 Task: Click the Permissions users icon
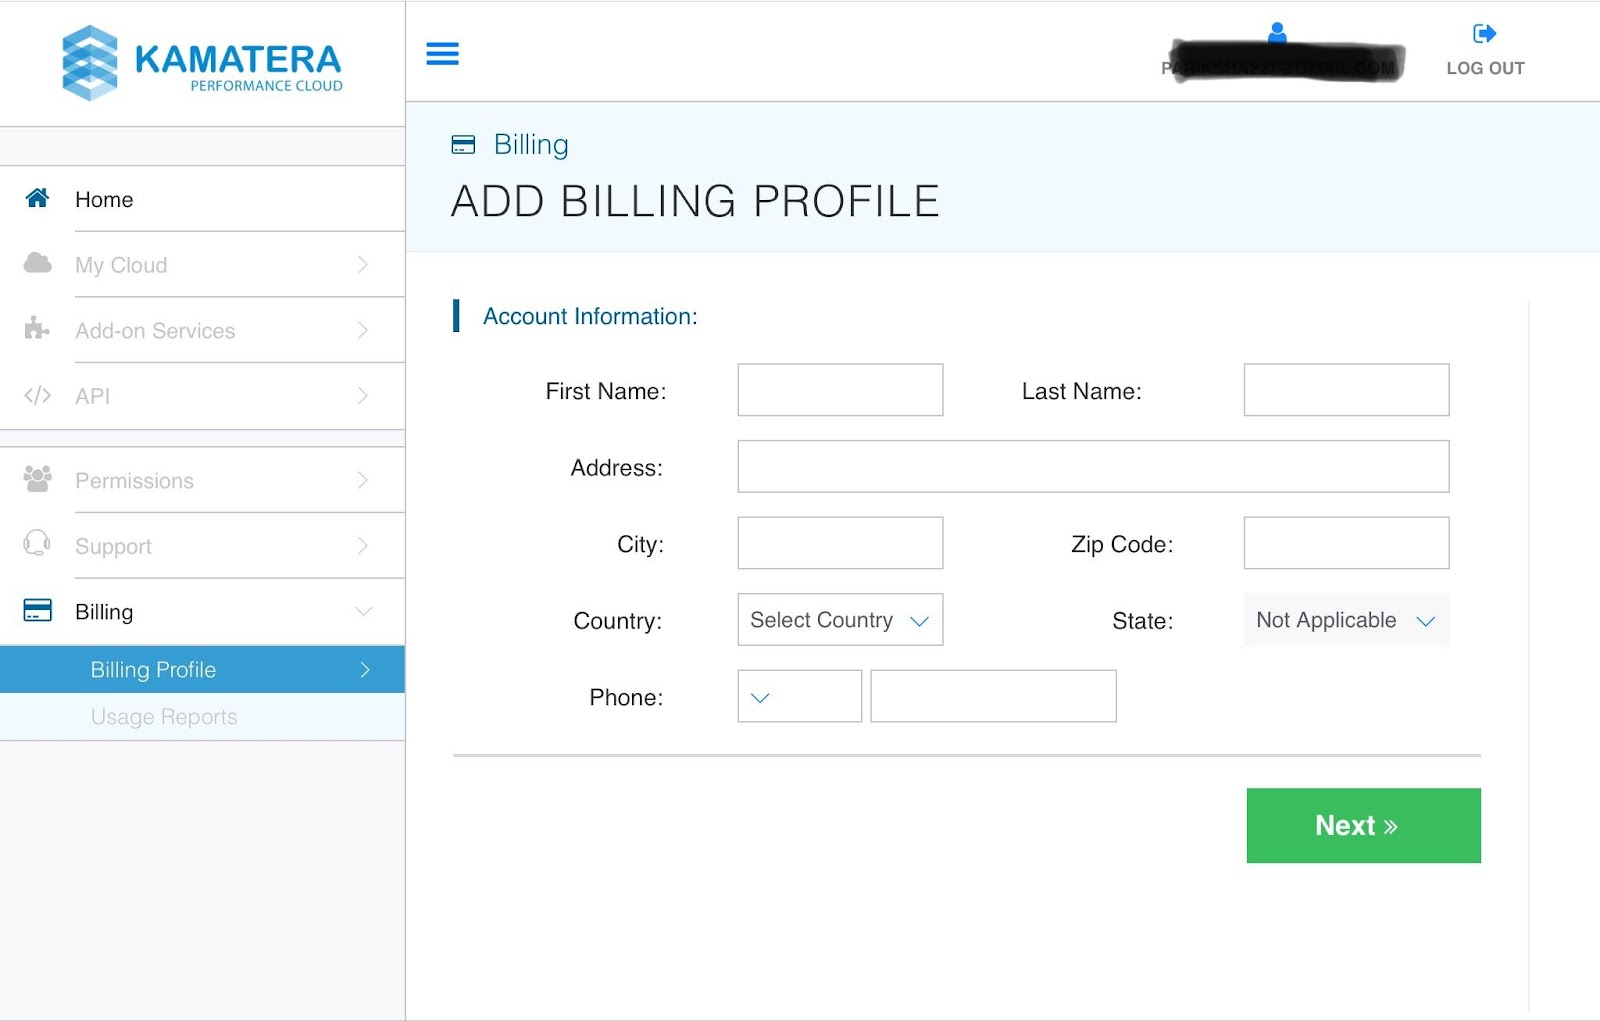coord(37,479)
